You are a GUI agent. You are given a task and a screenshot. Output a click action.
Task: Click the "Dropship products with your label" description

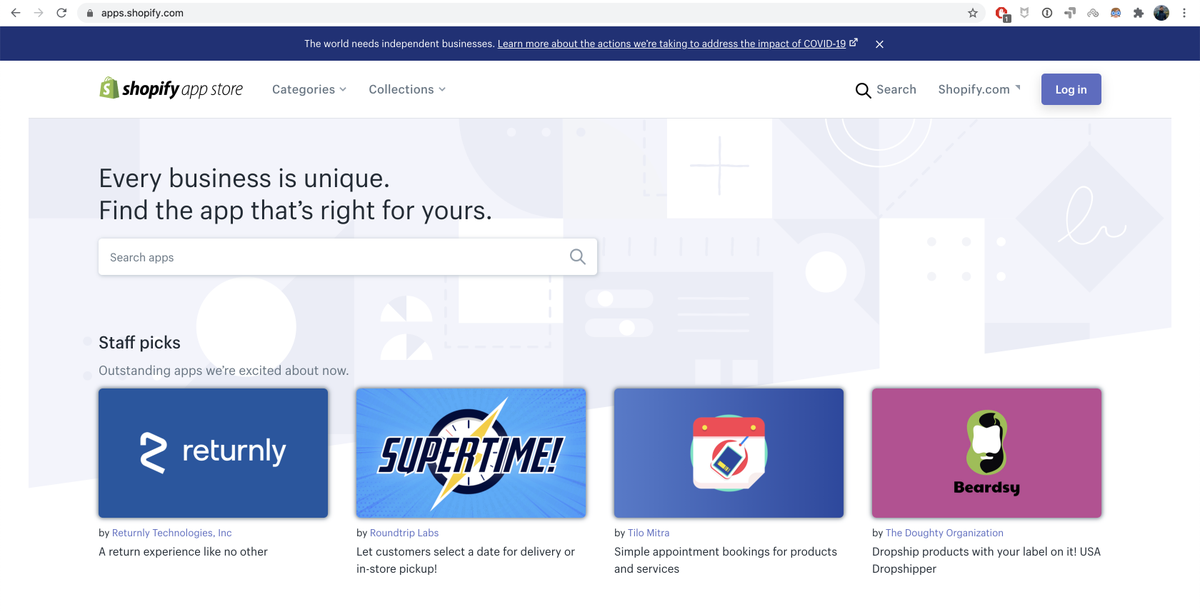986,560
